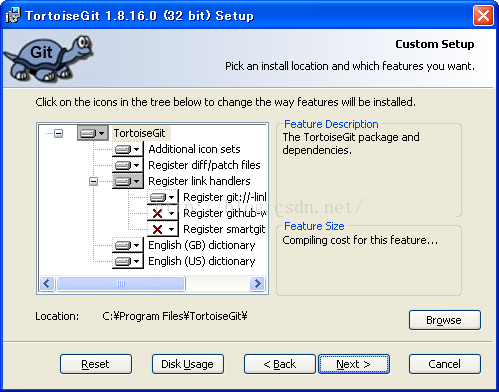Open English (GB) dictionary feature dropdown
This screenshot has height=392, width=499.
coord(128,245)
